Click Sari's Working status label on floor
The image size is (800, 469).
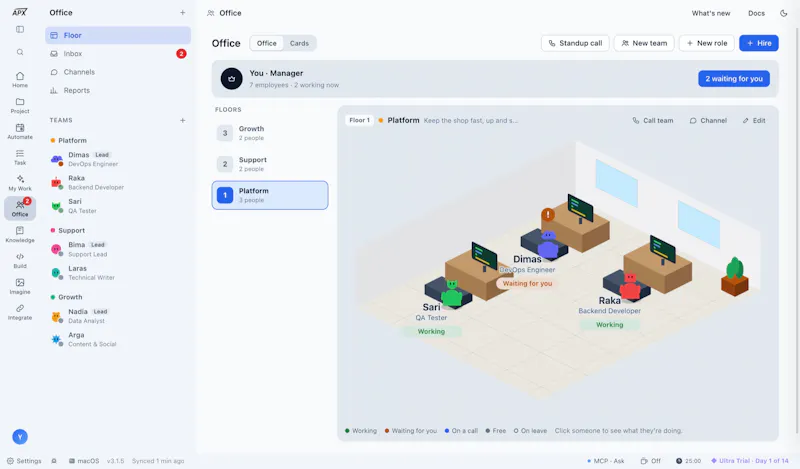pyautogui.click(x=431, y=331)
